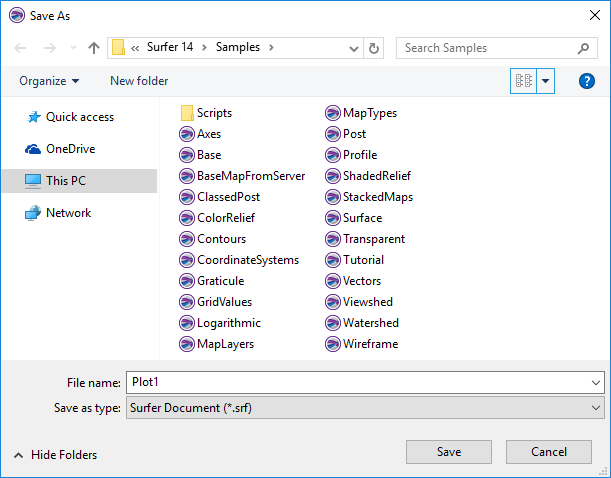
Task: Select the Logarithmic file icon
Action: [187, 323]
